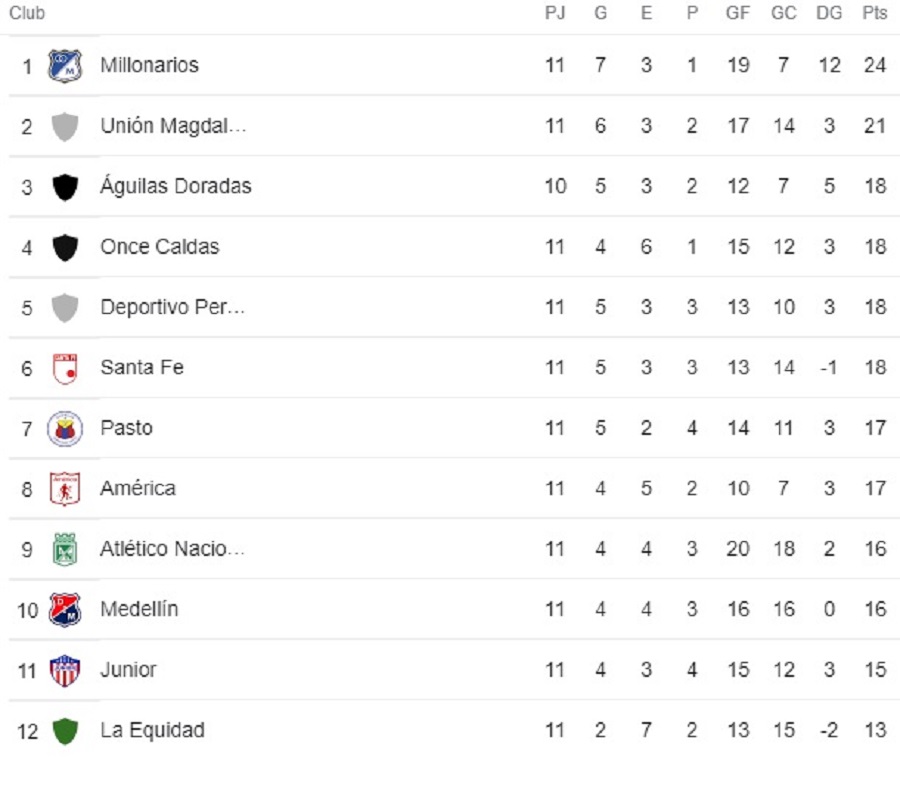Click the América red crest
900x799 pixels.
click(65, 489)
